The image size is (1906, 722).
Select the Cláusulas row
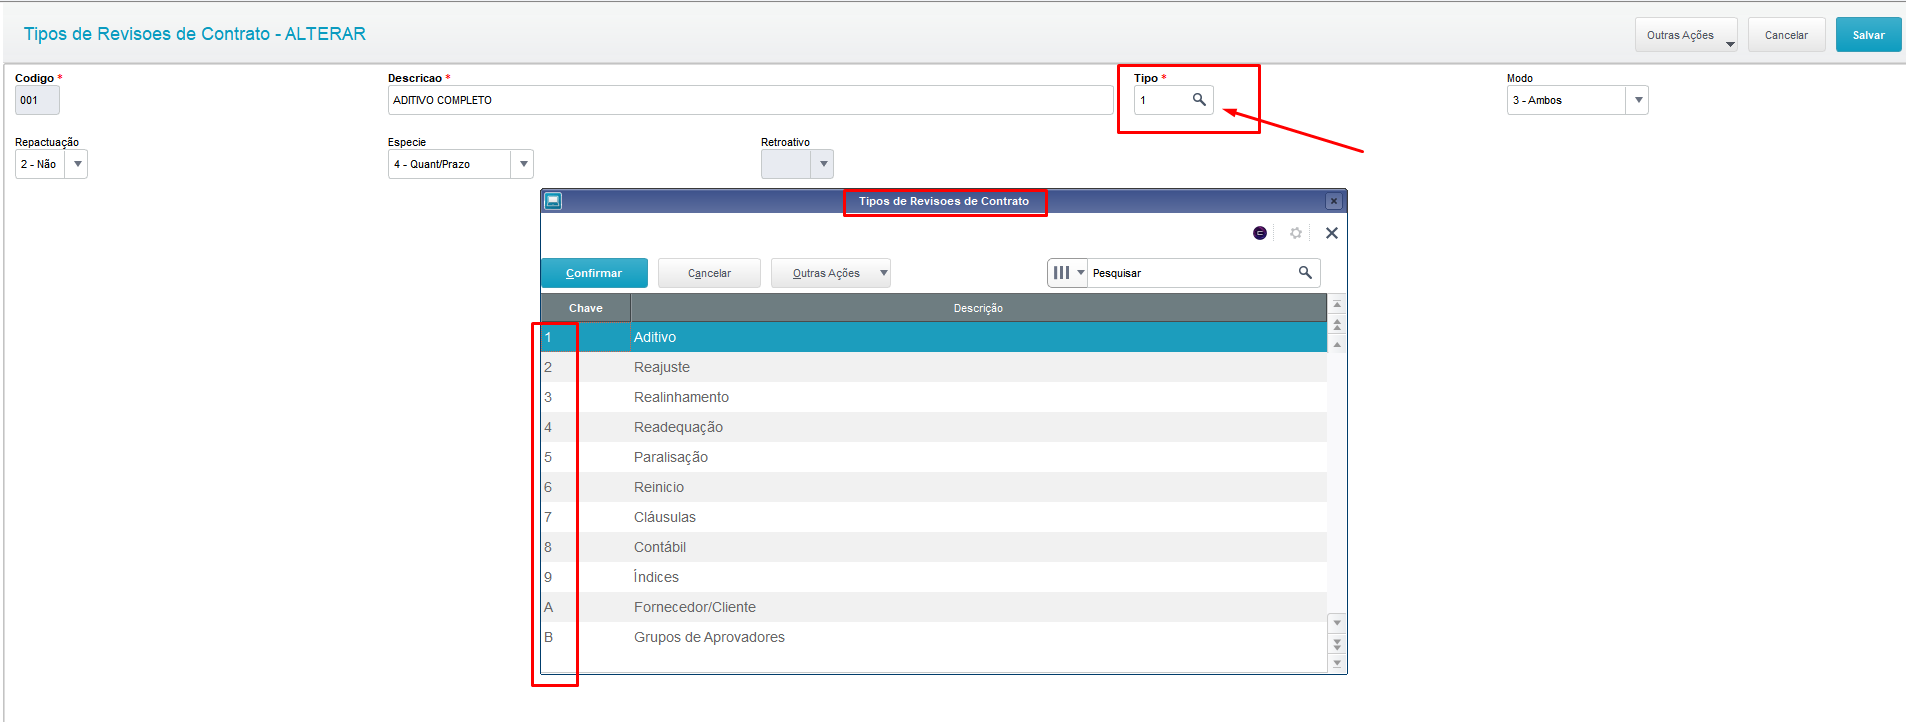point(934,517)
